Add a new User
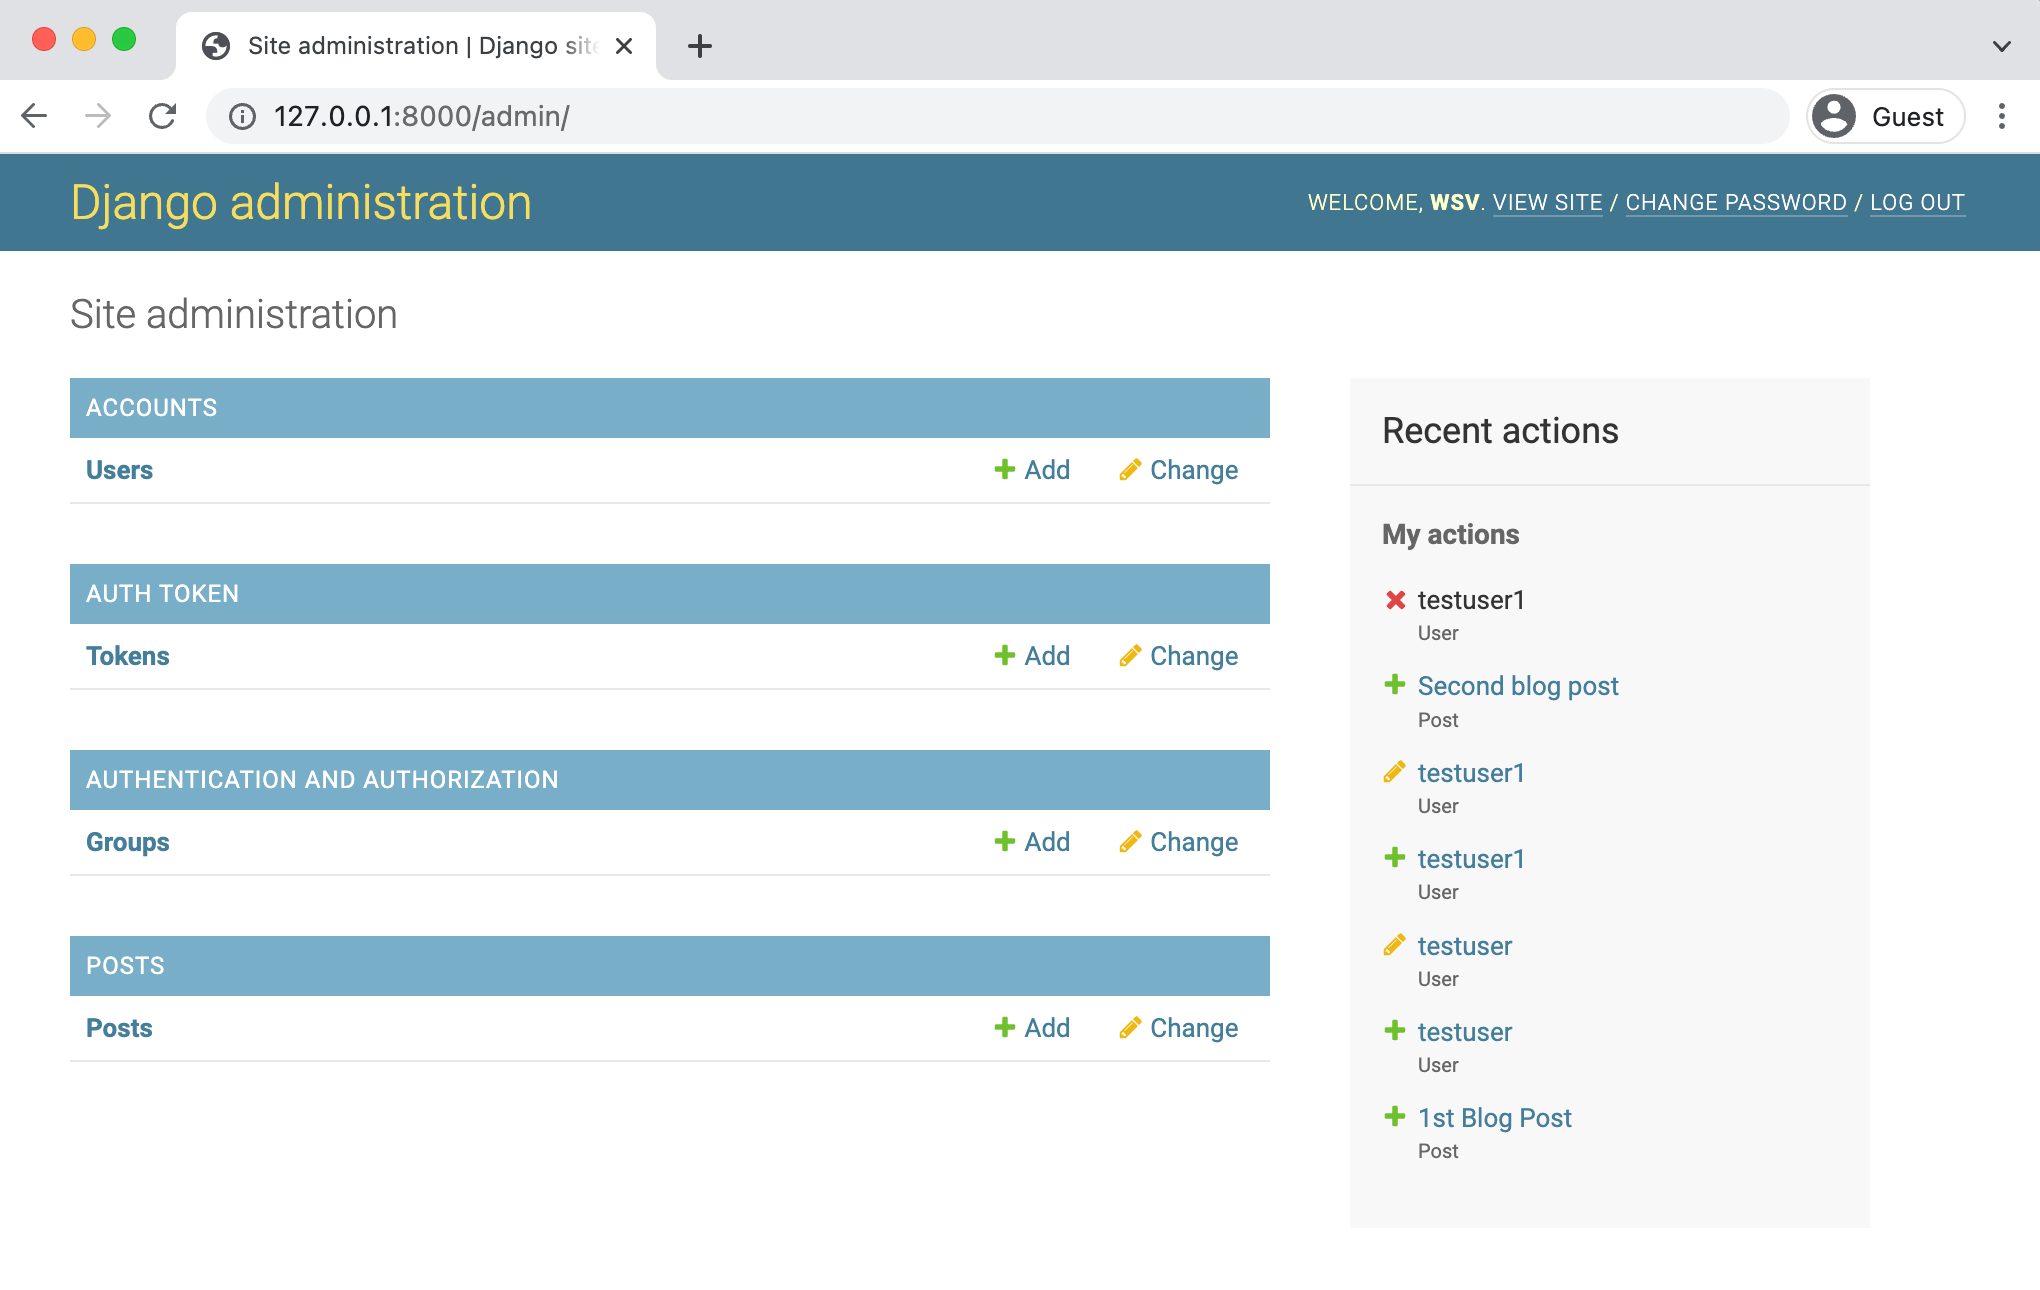Image resolution: width=2040 pixels, height=1290 pixels. (1032, 470)
